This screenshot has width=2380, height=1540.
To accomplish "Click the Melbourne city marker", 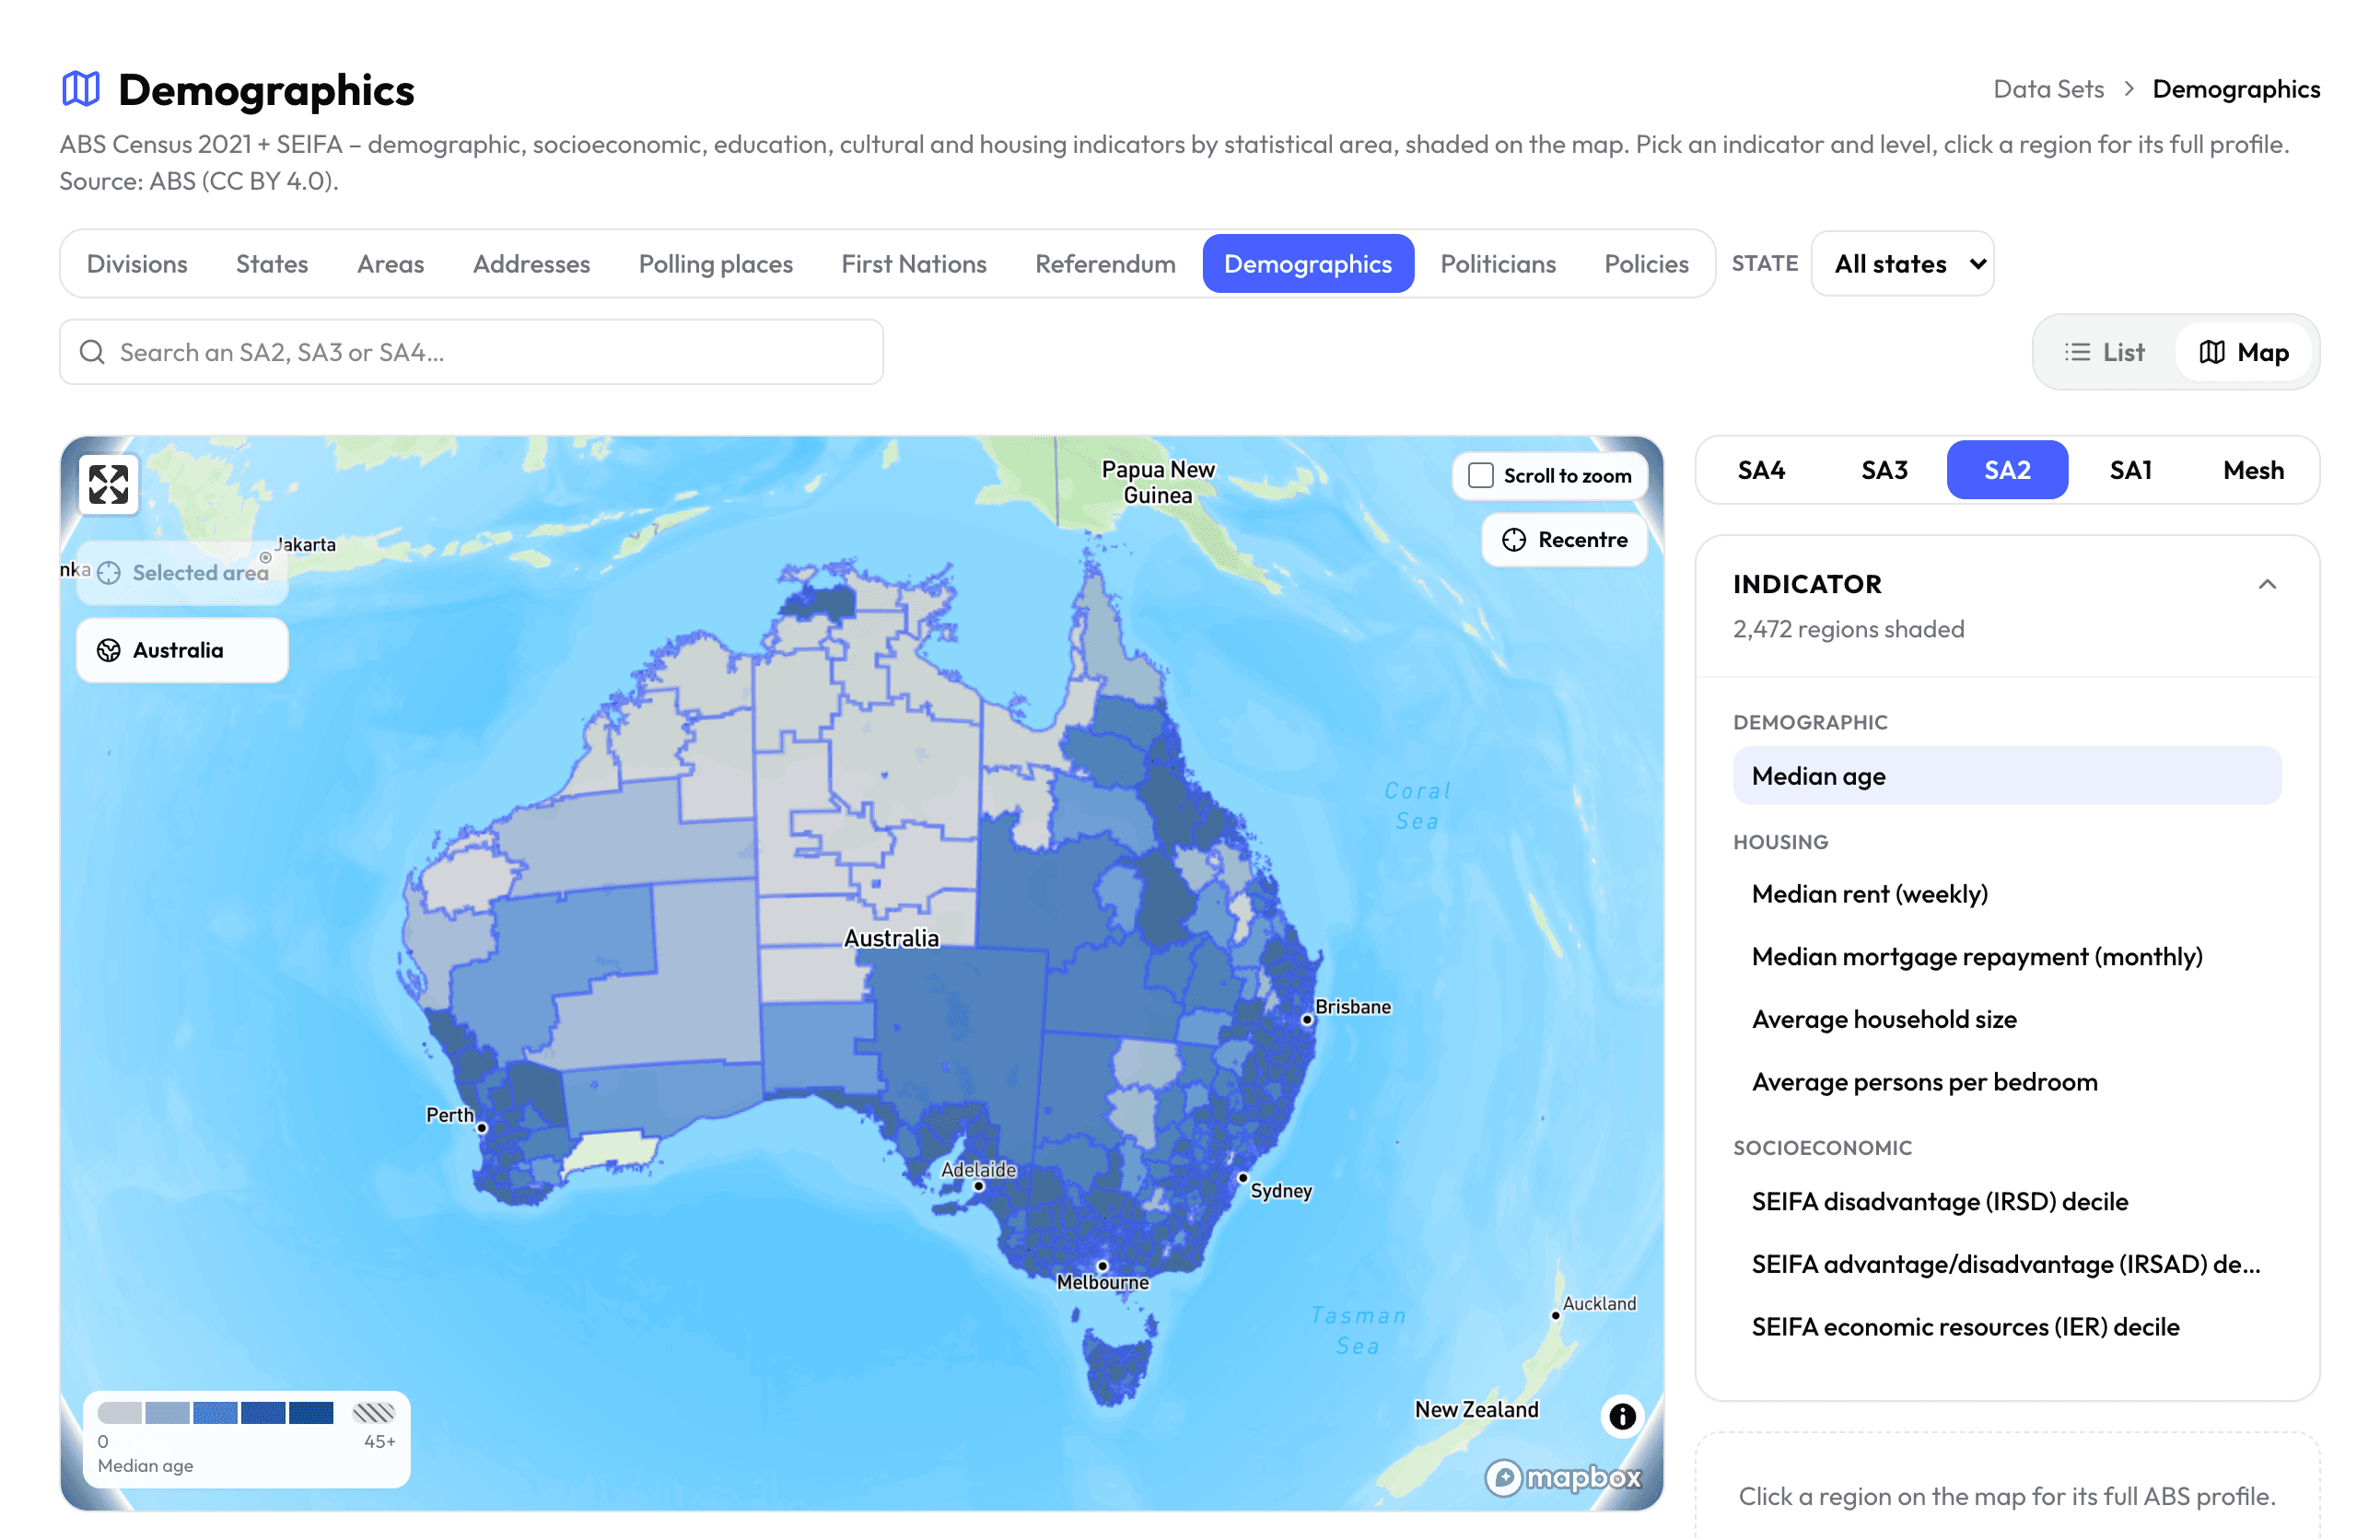I will (1103, 1267).
